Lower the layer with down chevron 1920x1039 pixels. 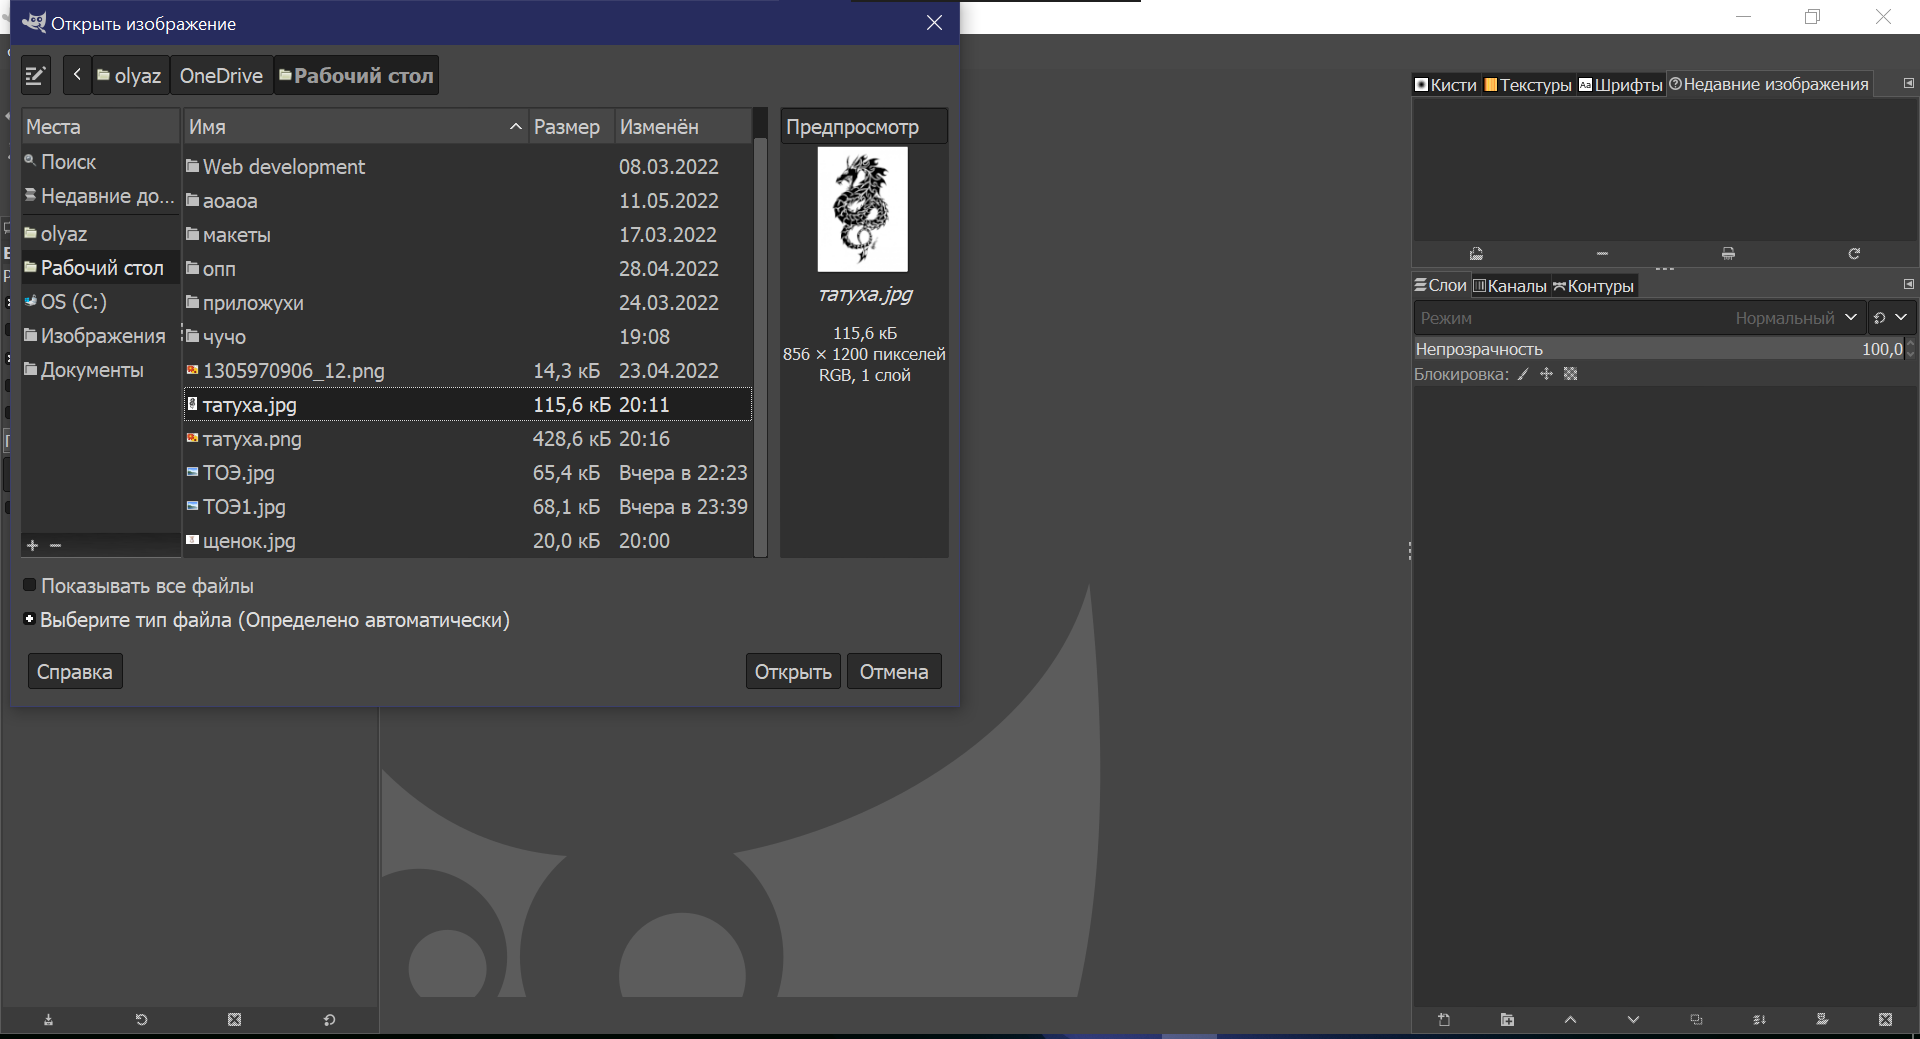pos(1633,1020)
